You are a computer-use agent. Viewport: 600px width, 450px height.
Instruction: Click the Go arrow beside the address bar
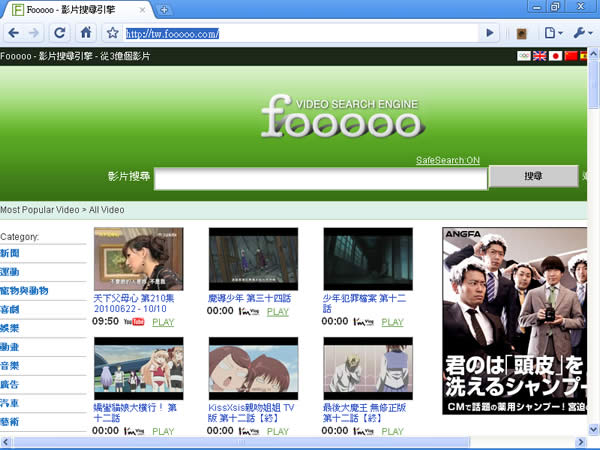pos(489,33)
